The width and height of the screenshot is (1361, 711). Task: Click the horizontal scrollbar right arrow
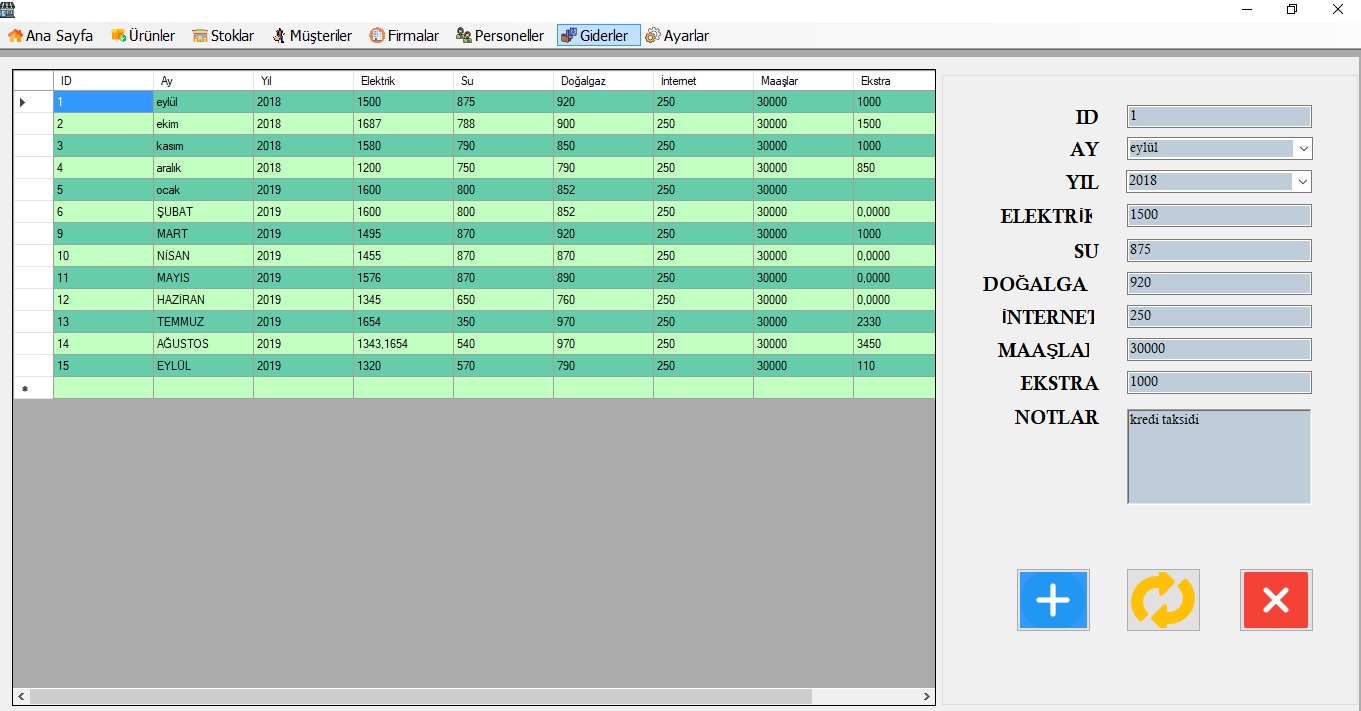(x=927, y=696)
